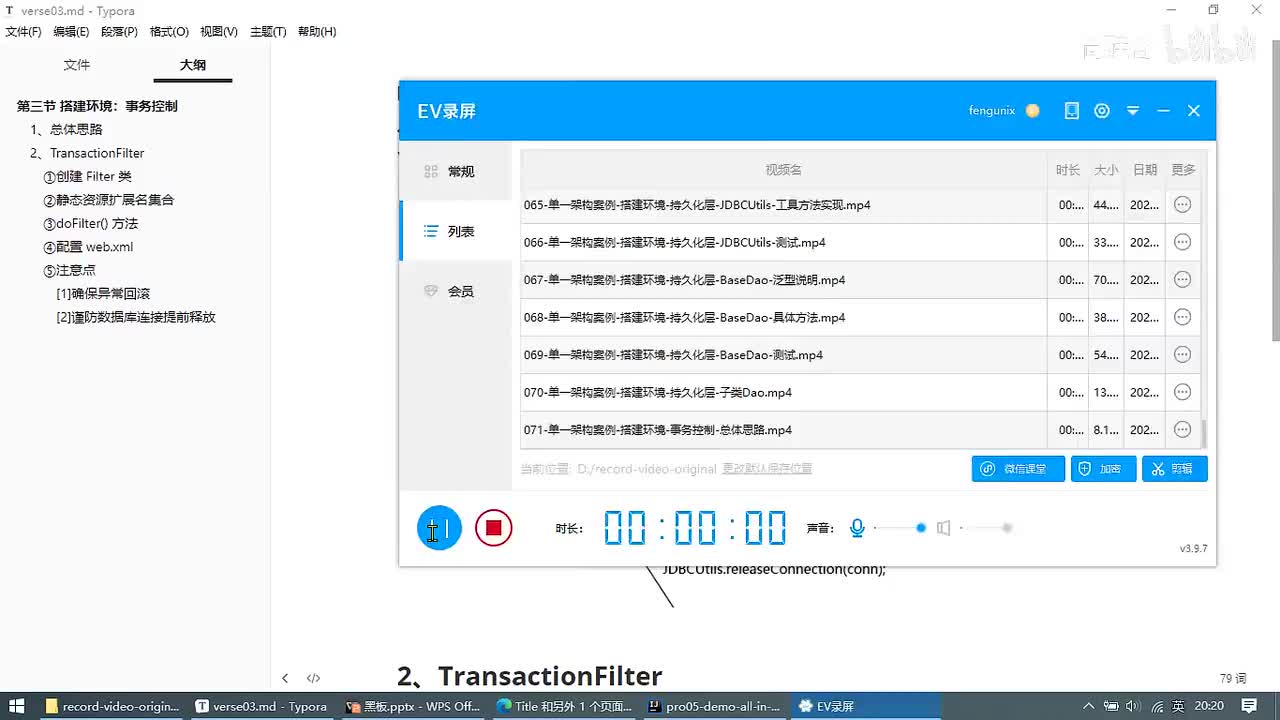
Task: Switch to the 列表 tab
Action: [x=455, y=231]
